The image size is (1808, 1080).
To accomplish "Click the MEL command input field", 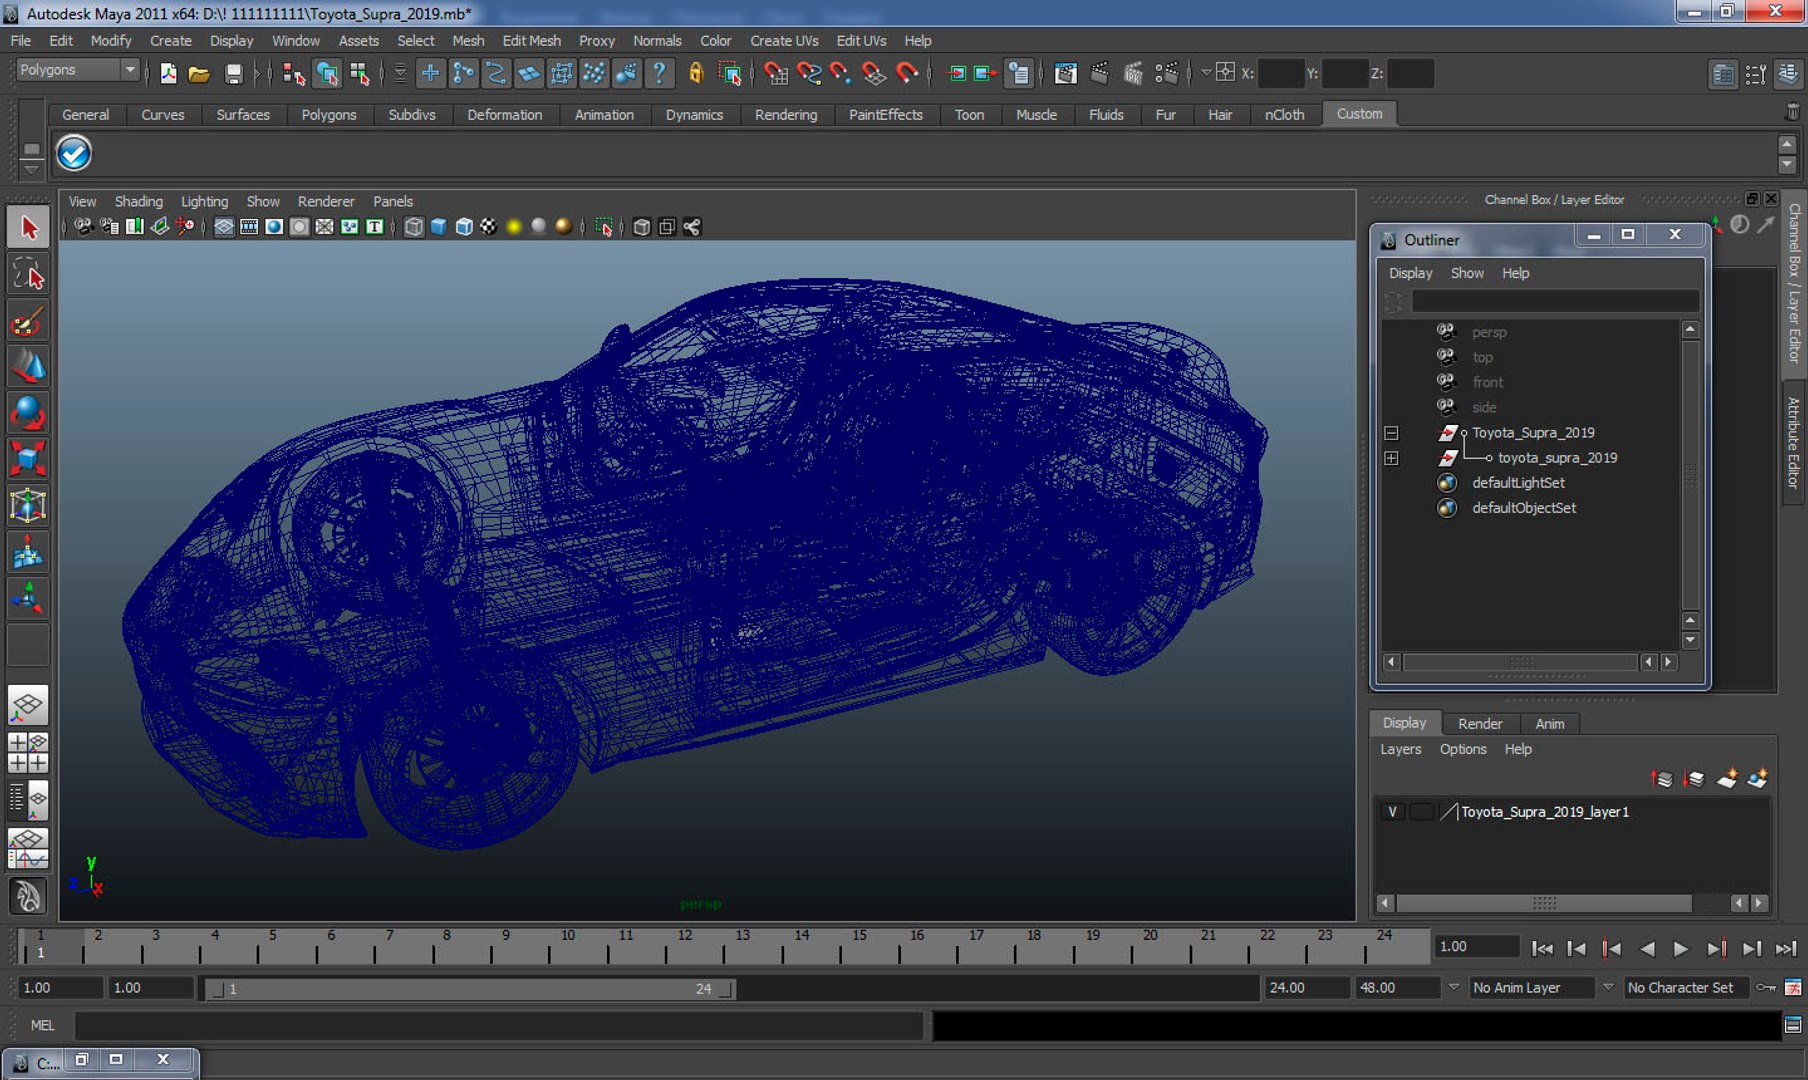I will point(498,1025).
